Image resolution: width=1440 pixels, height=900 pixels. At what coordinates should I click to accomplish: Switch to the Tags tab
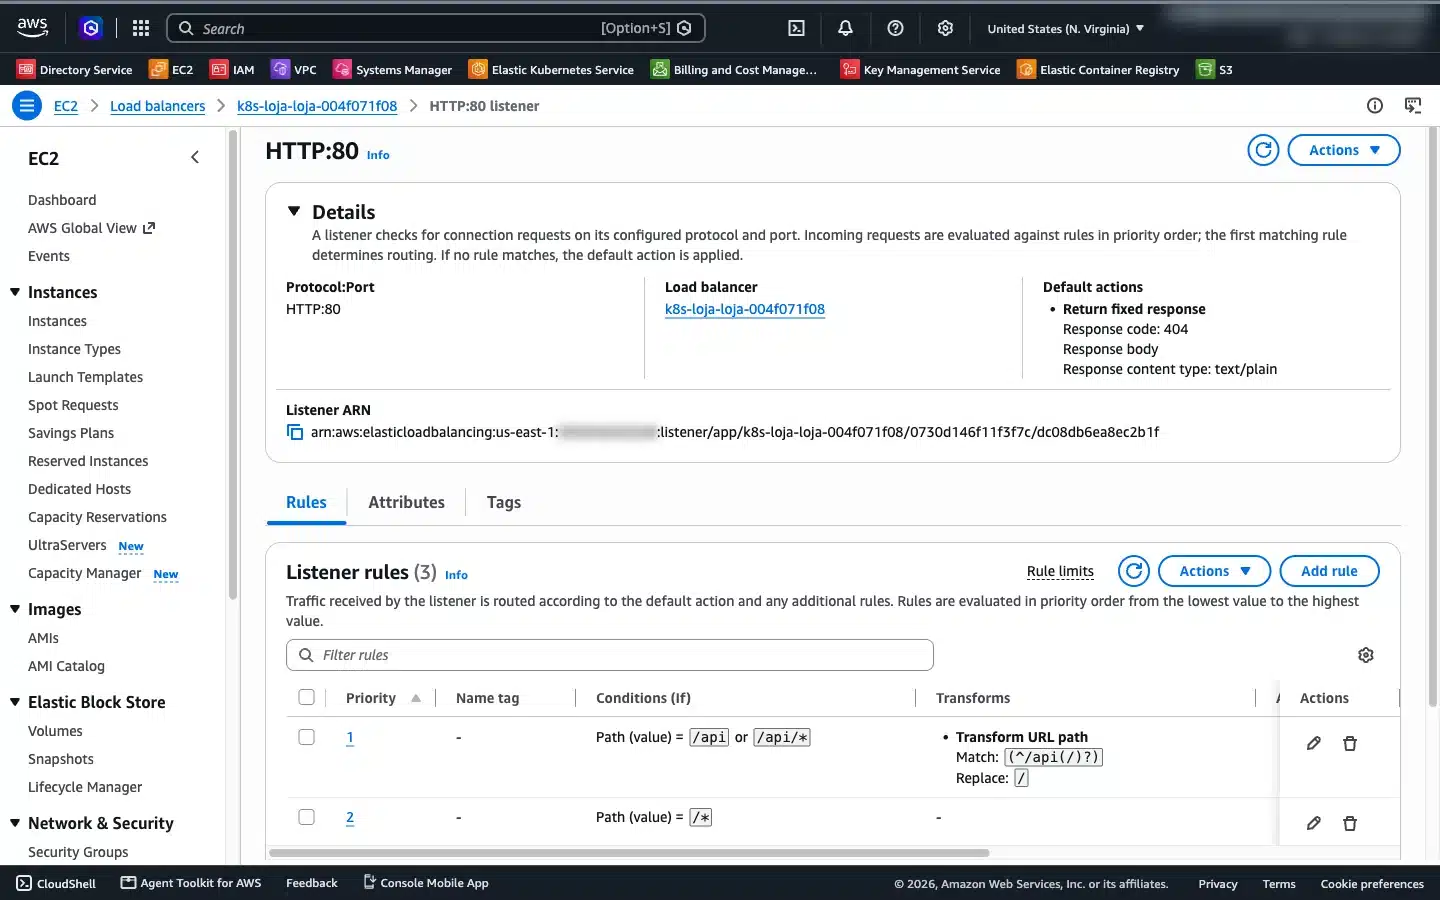504,502
